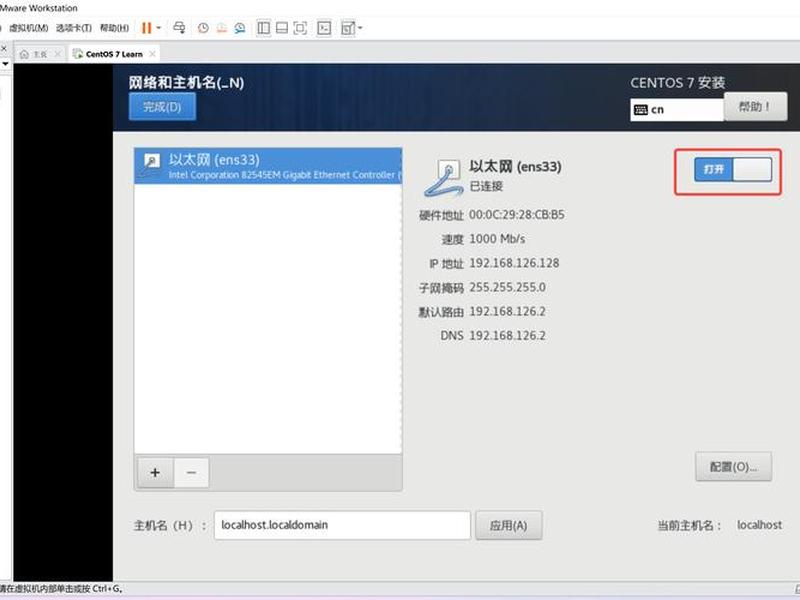Screen dimensions: 800x600
Task: Click the hostname input field
Action: pyautogui.click(x=342, y=525)
